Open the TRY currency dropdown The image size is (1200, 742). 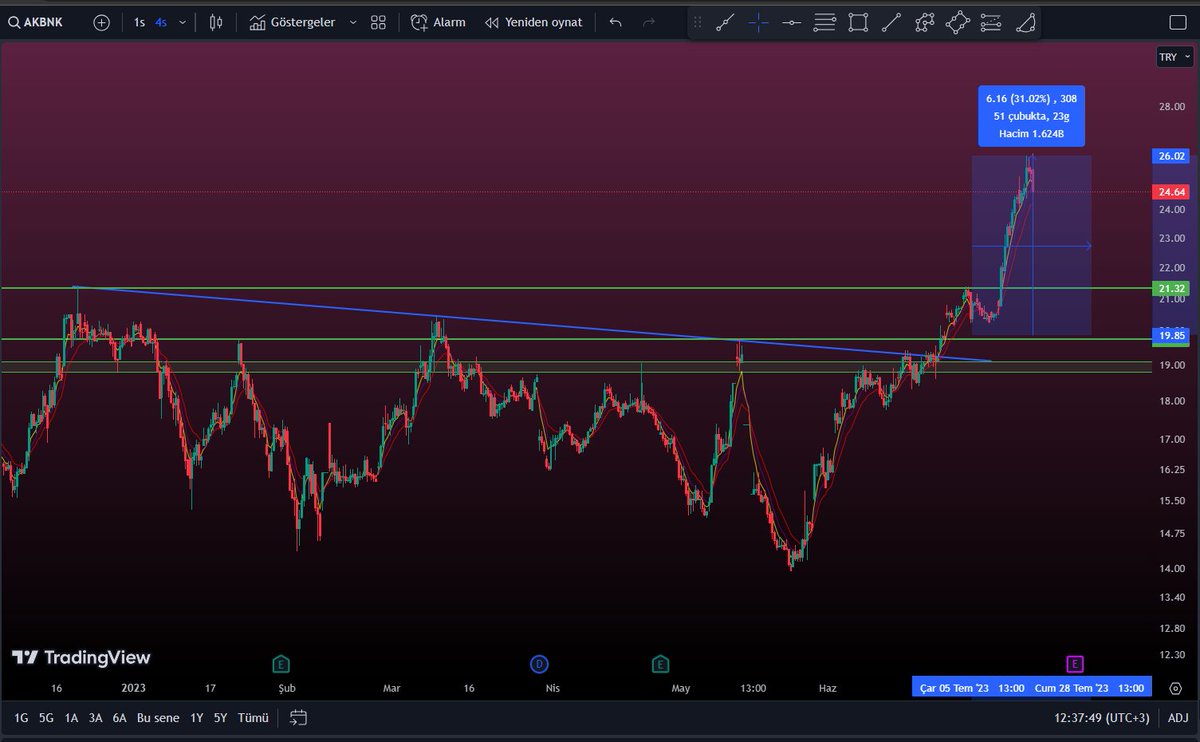(1174, 57)
